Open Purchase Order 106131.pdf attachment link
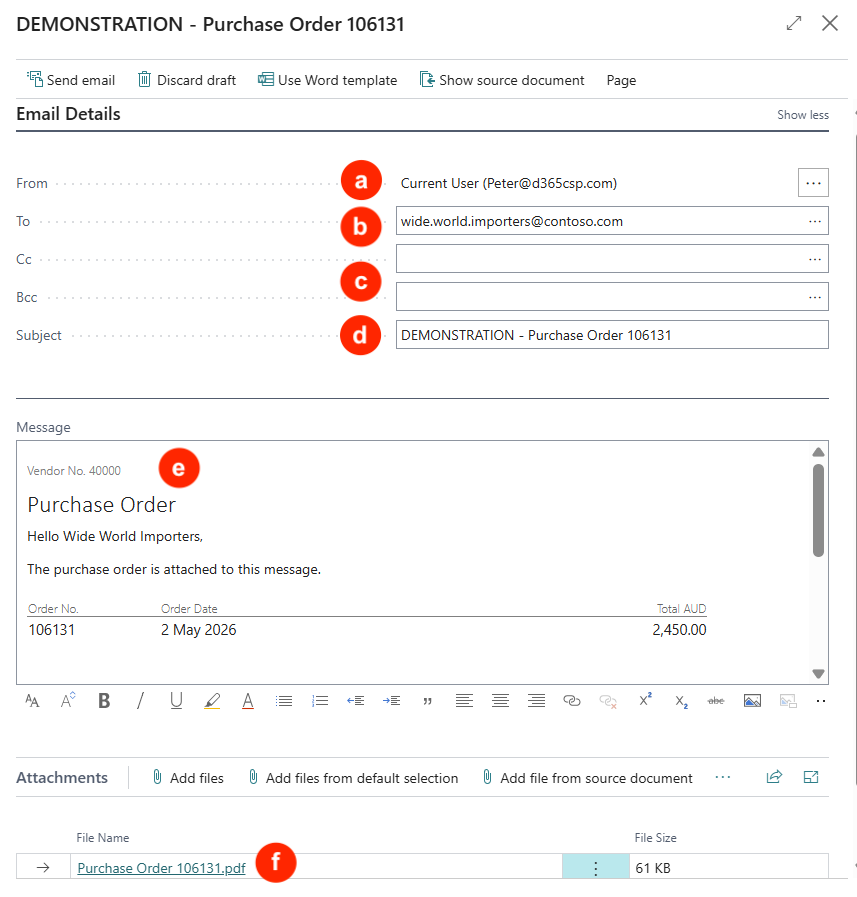This screenshot has height=897, width=857. [x=161, y=868]
